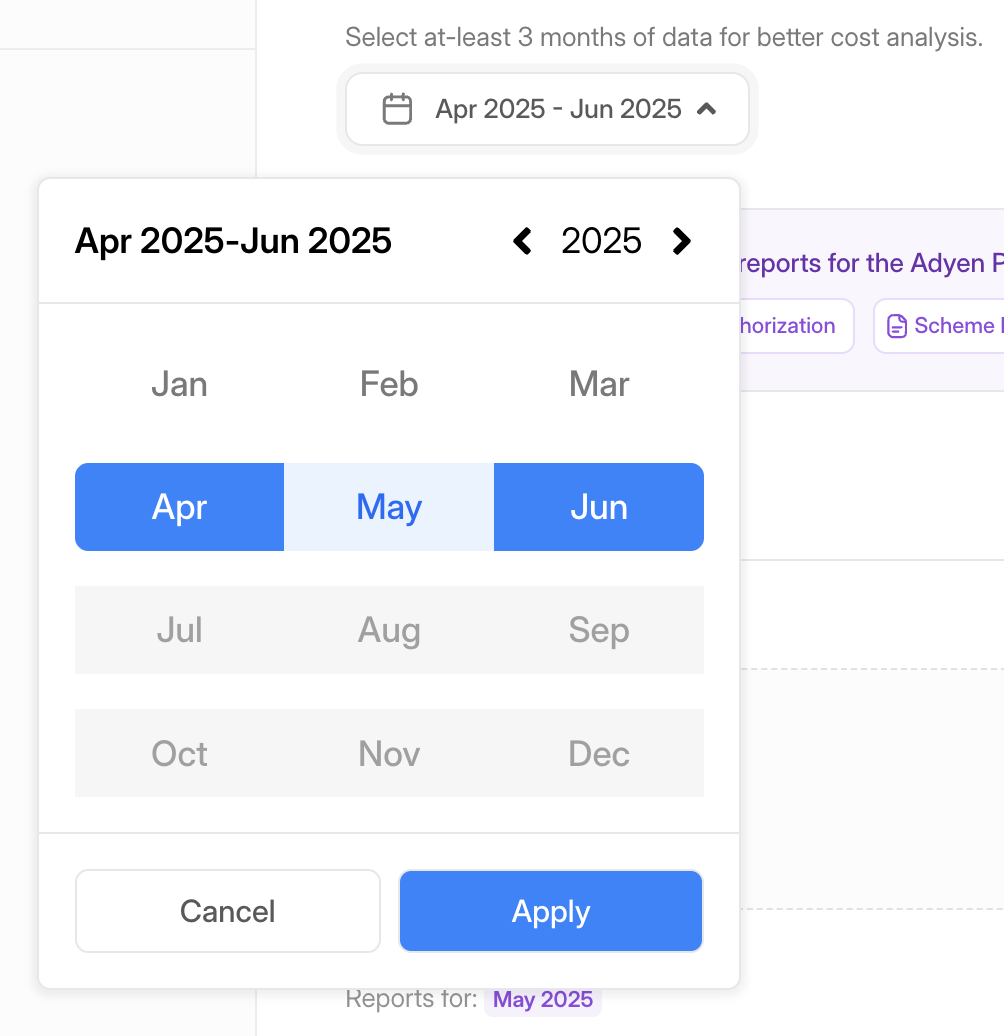Apply the selected date range

click(551, 911)
